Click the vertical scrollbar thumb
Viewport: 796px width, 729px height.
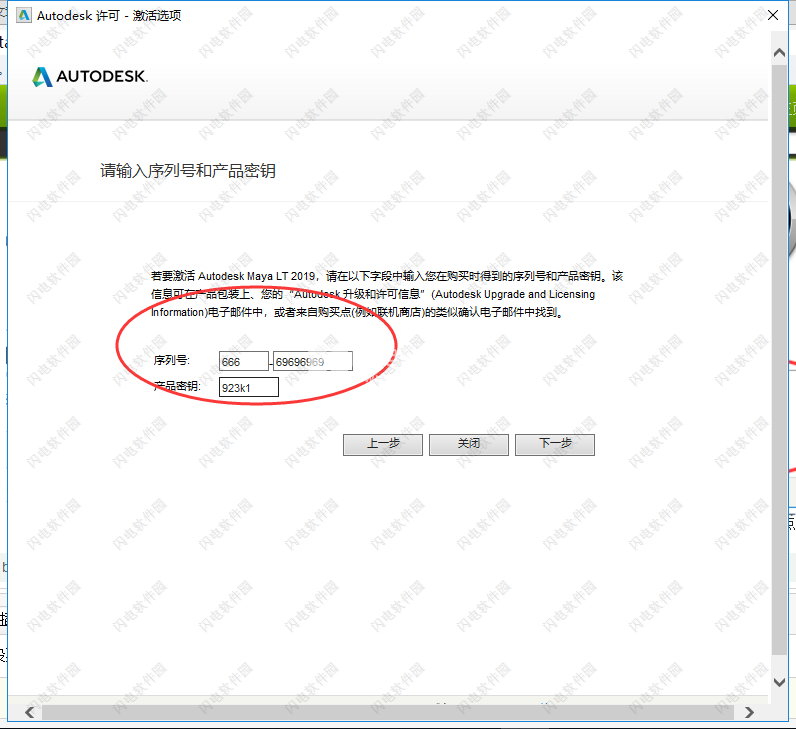(779, 359)
